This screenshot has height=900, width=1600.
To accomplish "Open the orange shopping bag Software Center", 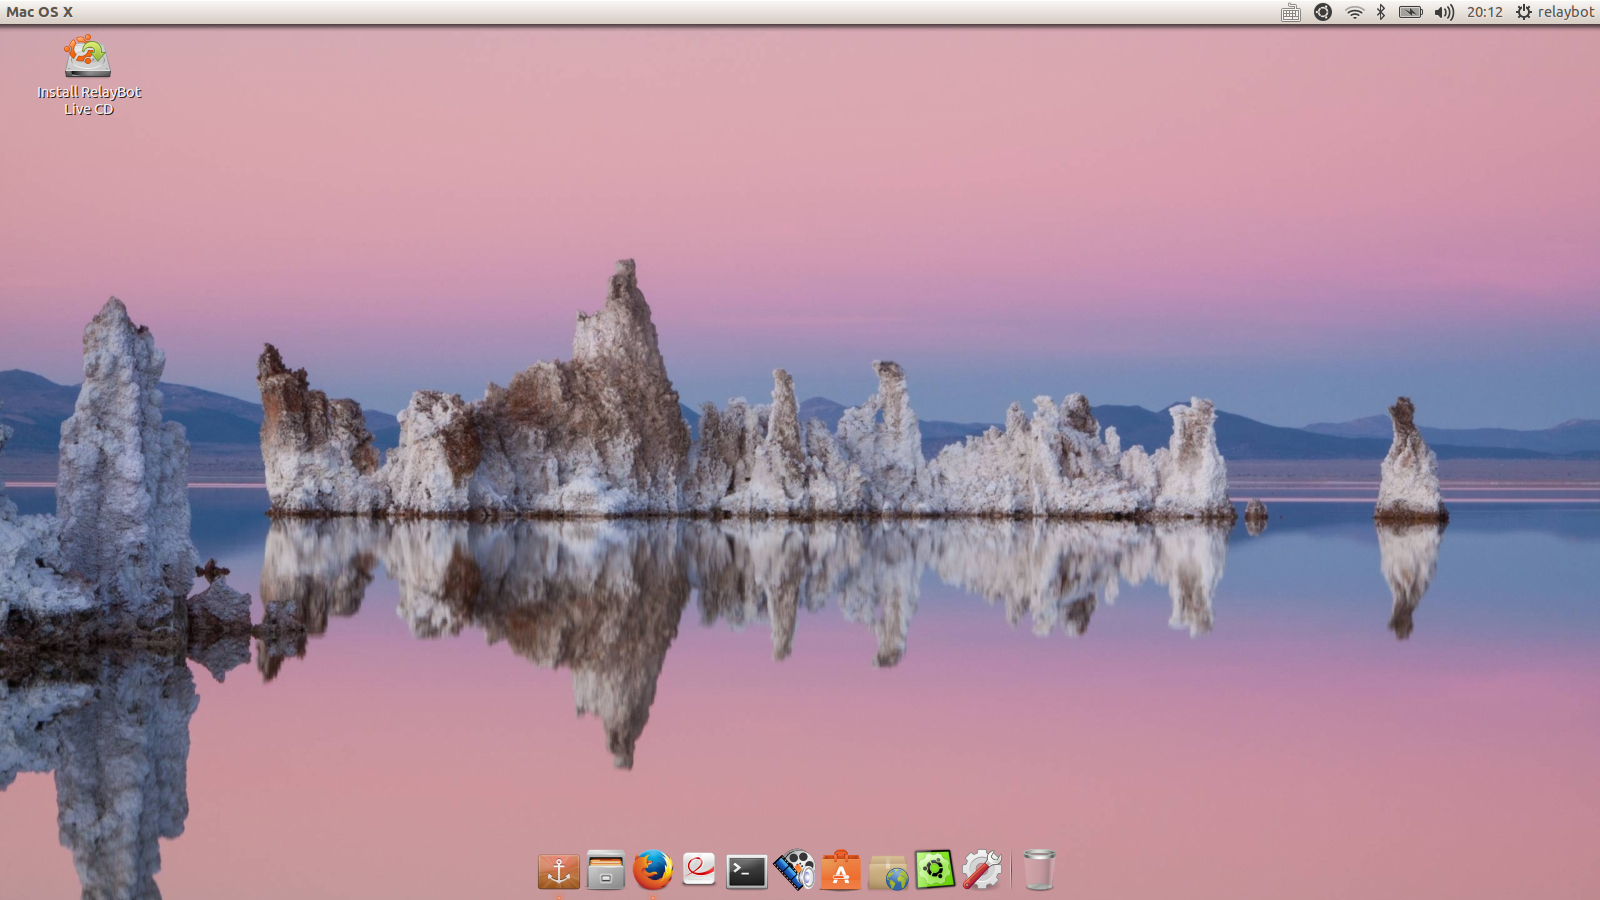I will click(841, 871).
